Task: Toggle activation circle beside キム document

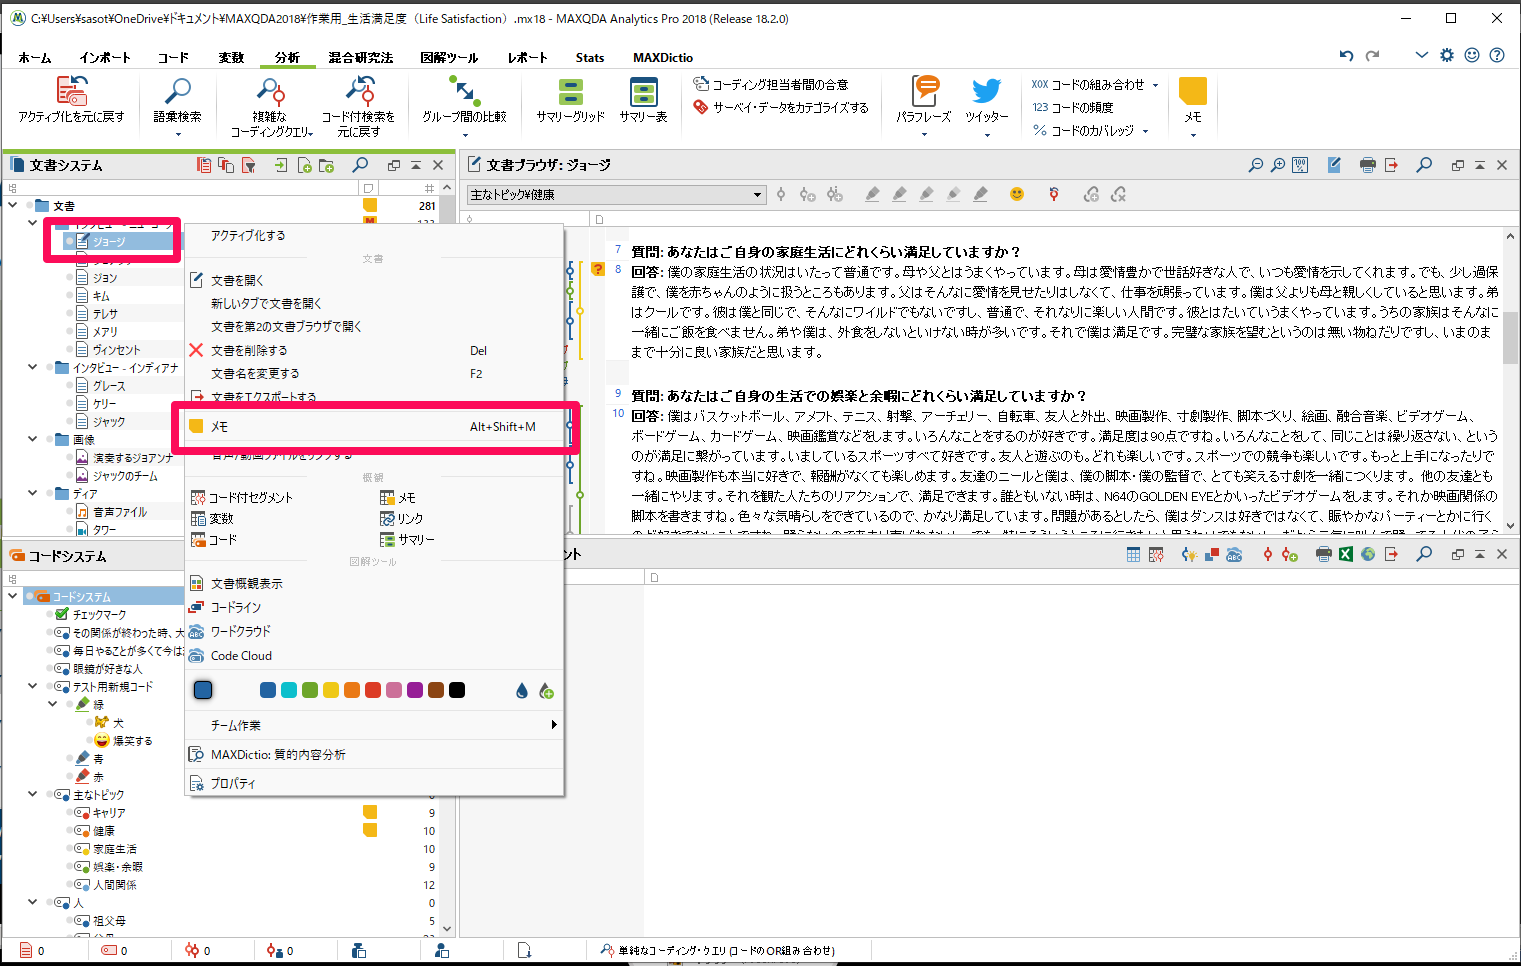Action: [x=69, y=296]
